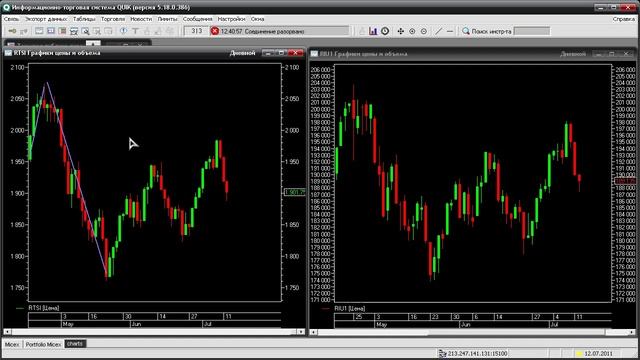Image resolution: width=640 pixels, height=360 pixels.
Task: Open the Окна menu
Action: coord(258,19)
